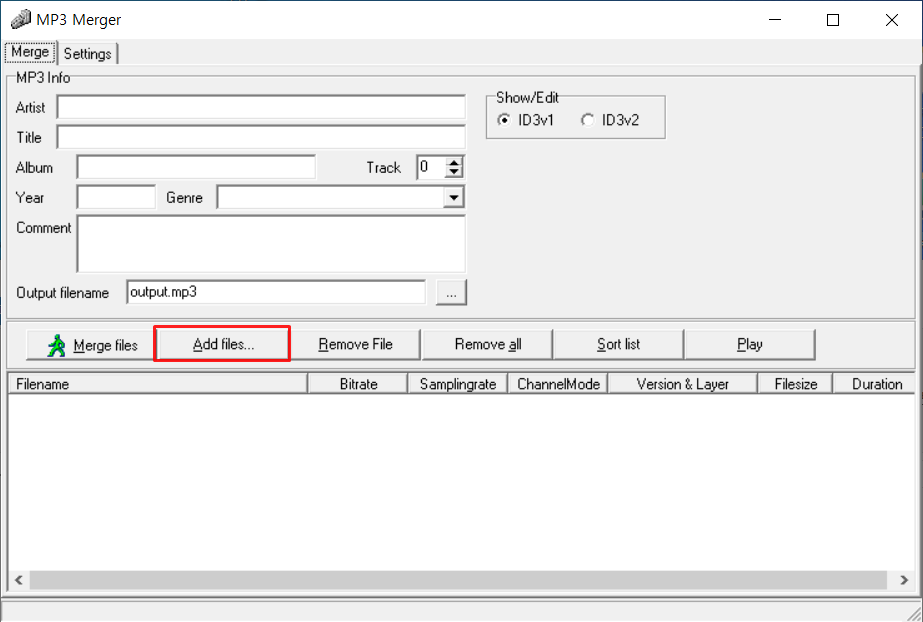The image size is (923, 622).
Task: Open the Genre dropdown
Action: point(453,197)
